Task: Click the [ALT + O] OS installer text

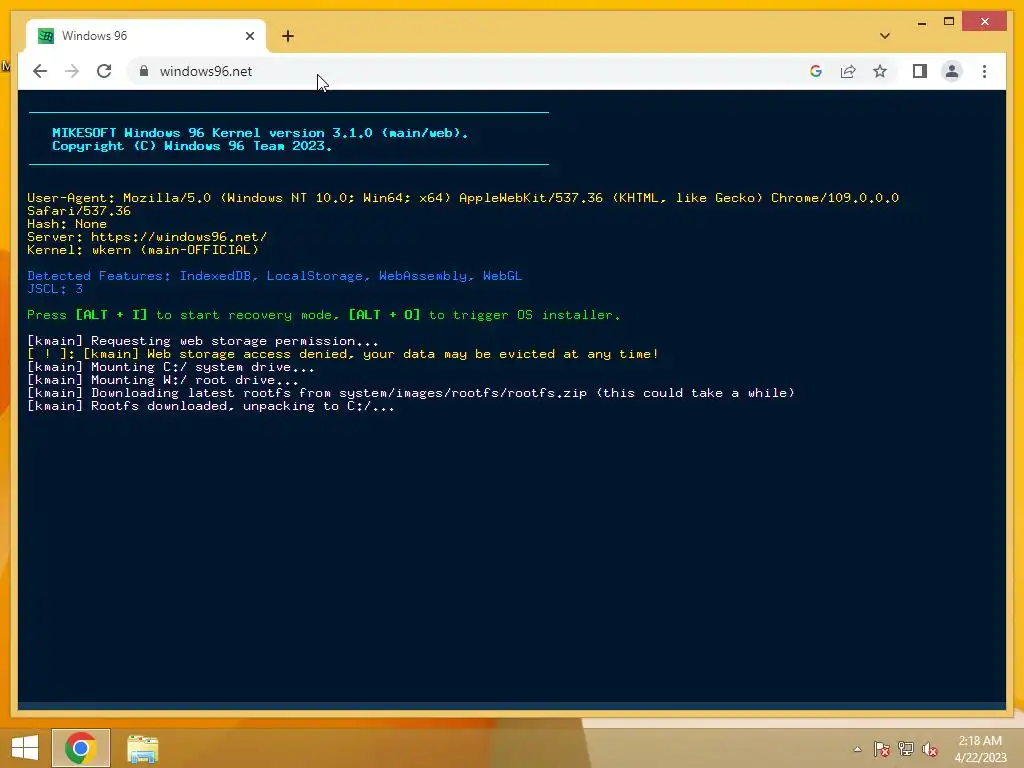Action: click(x=385, y=315)
